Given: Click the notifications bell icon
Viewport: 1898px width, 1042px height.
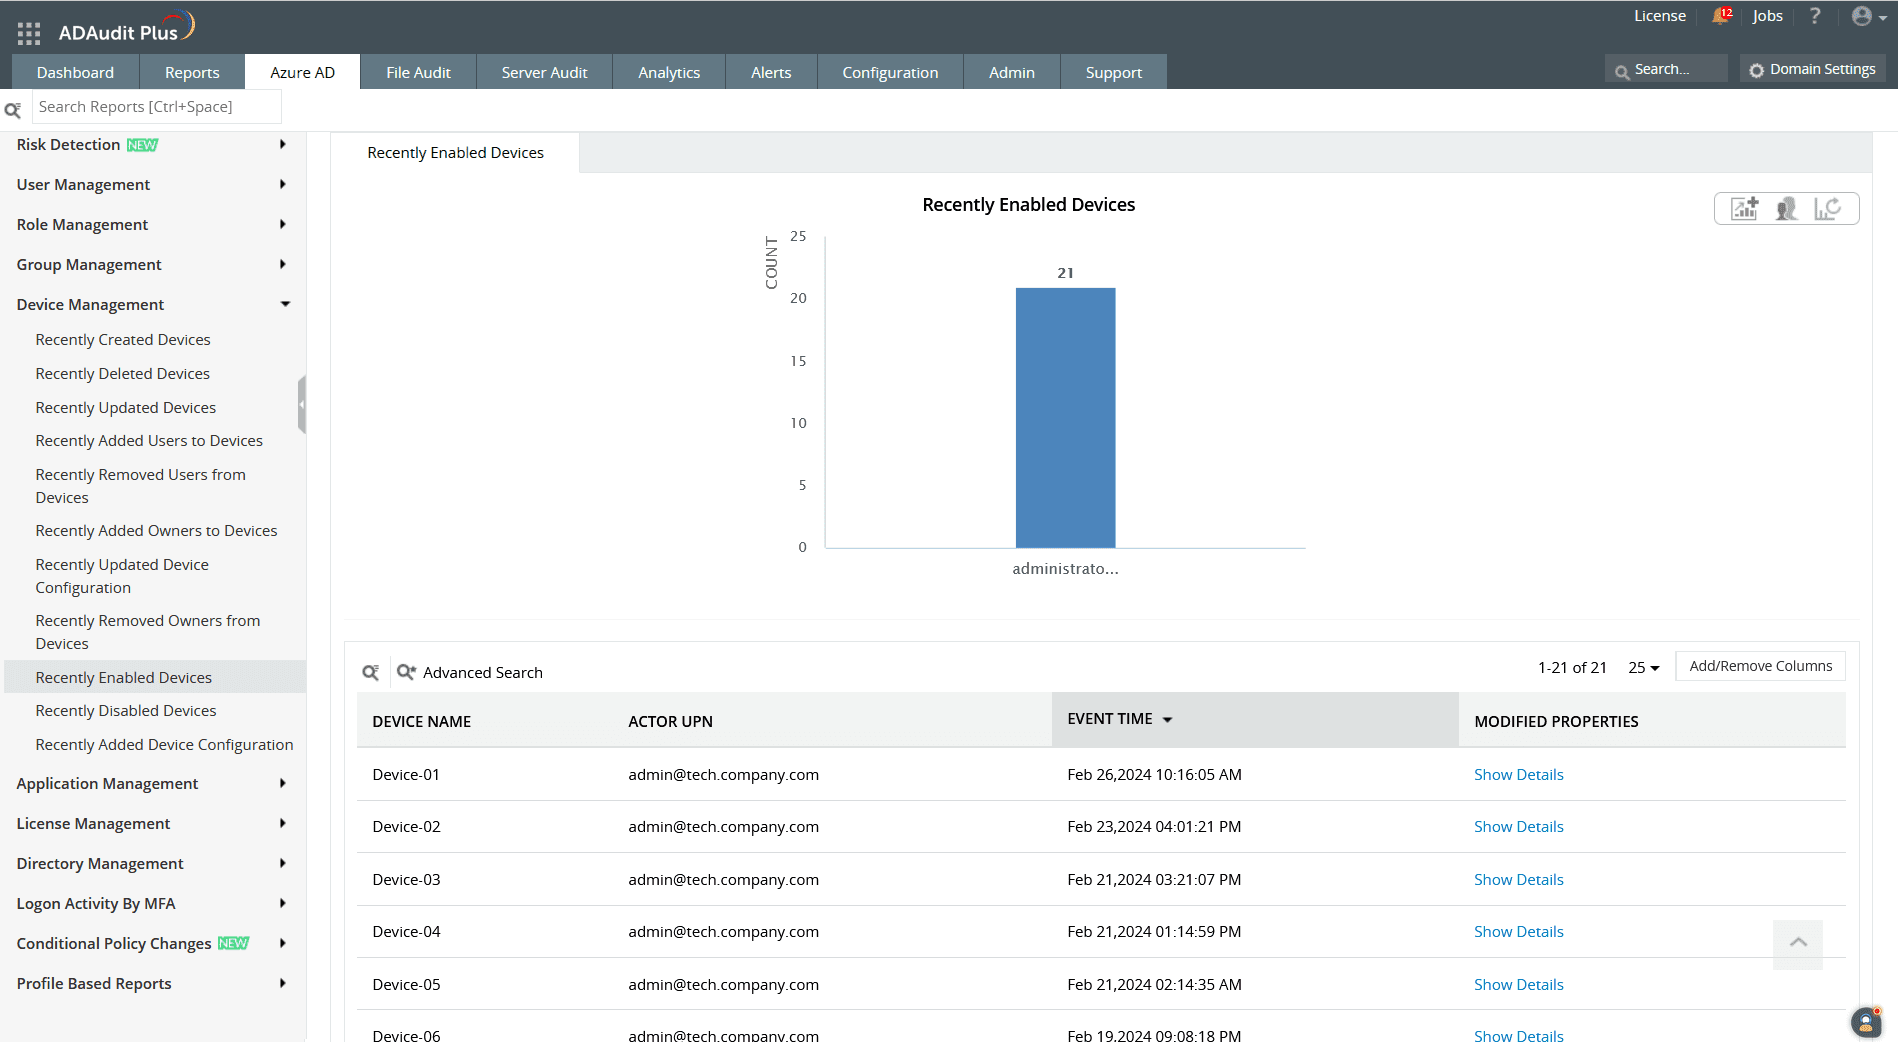Looking at the screenshot, I should [1721, 16].
